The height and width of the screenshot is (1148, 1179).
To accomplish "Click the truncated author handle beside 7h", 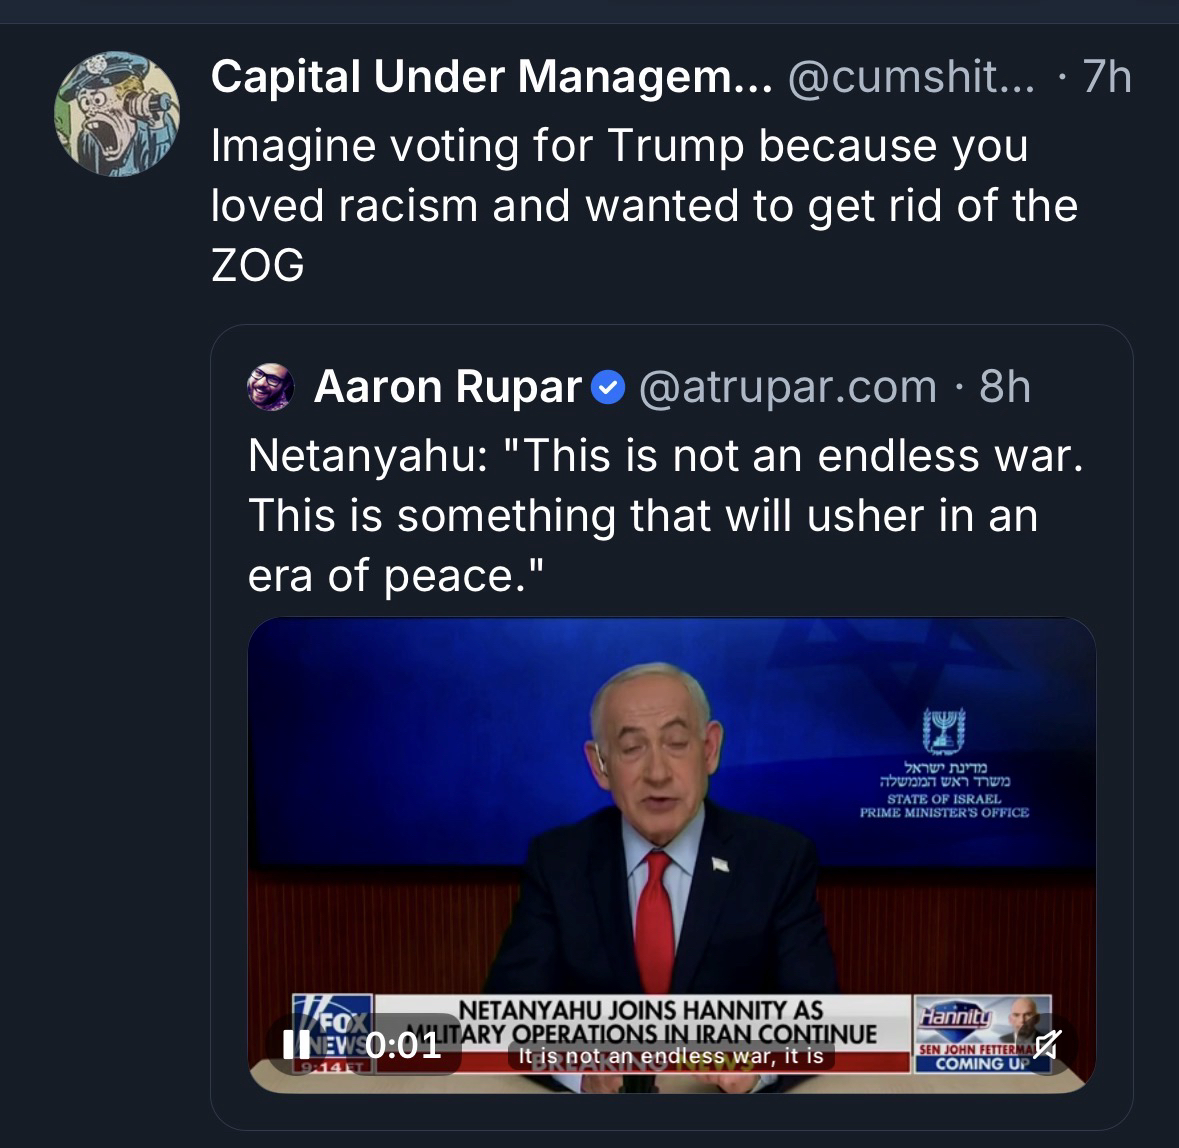I will tap(914, 76).
